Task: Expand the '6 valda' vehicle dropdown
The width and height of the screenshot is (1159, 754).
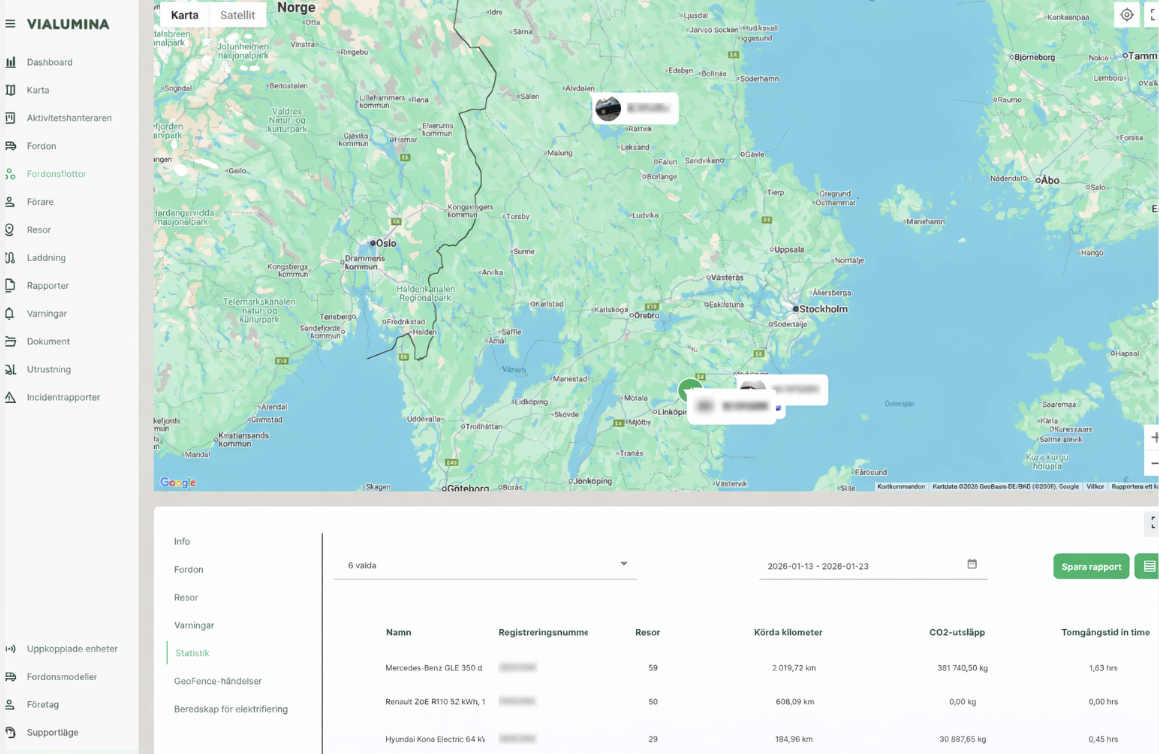Action: tap(623, 565)
